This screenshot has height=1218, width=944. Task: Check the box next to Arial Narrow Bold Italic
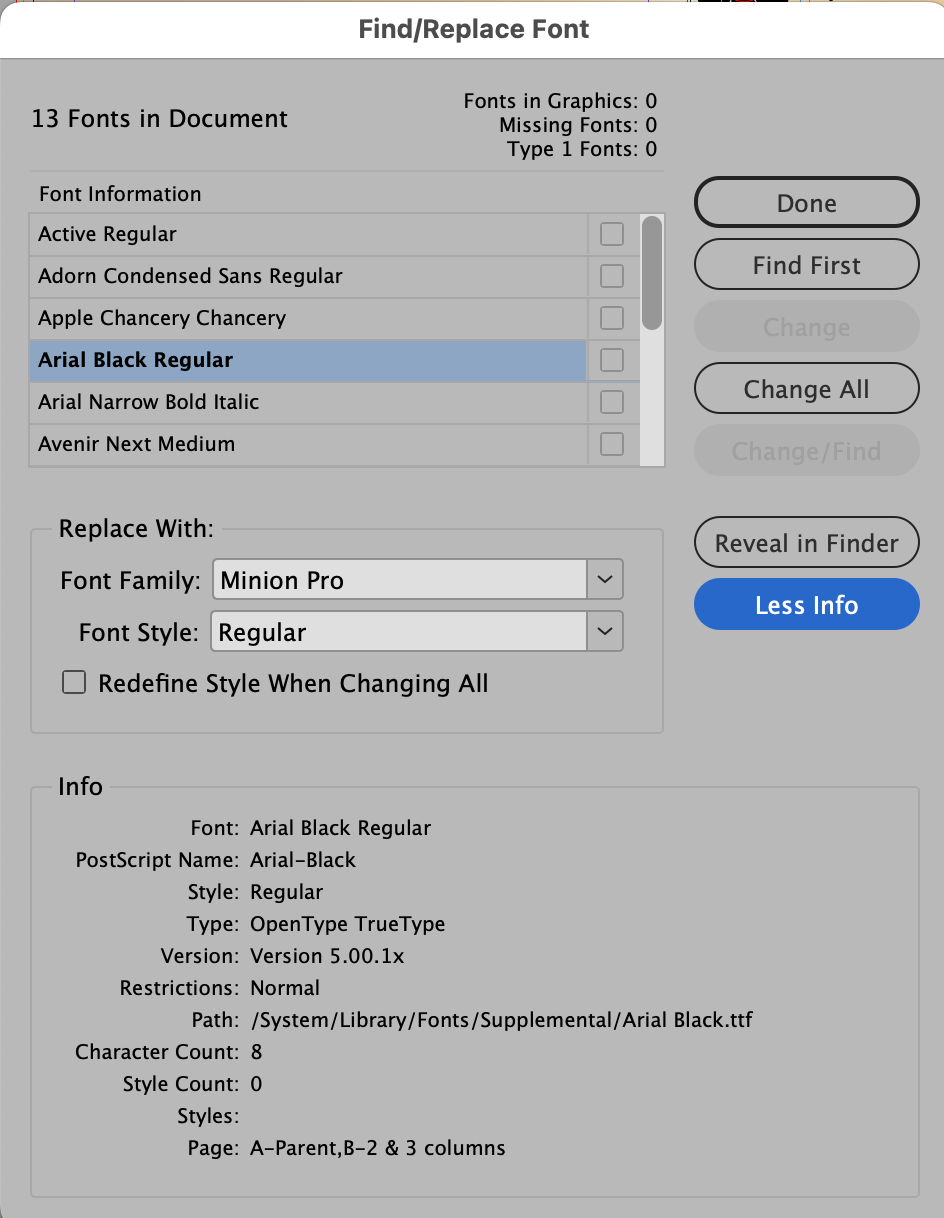pyautogui.click(x=611, y=402)
